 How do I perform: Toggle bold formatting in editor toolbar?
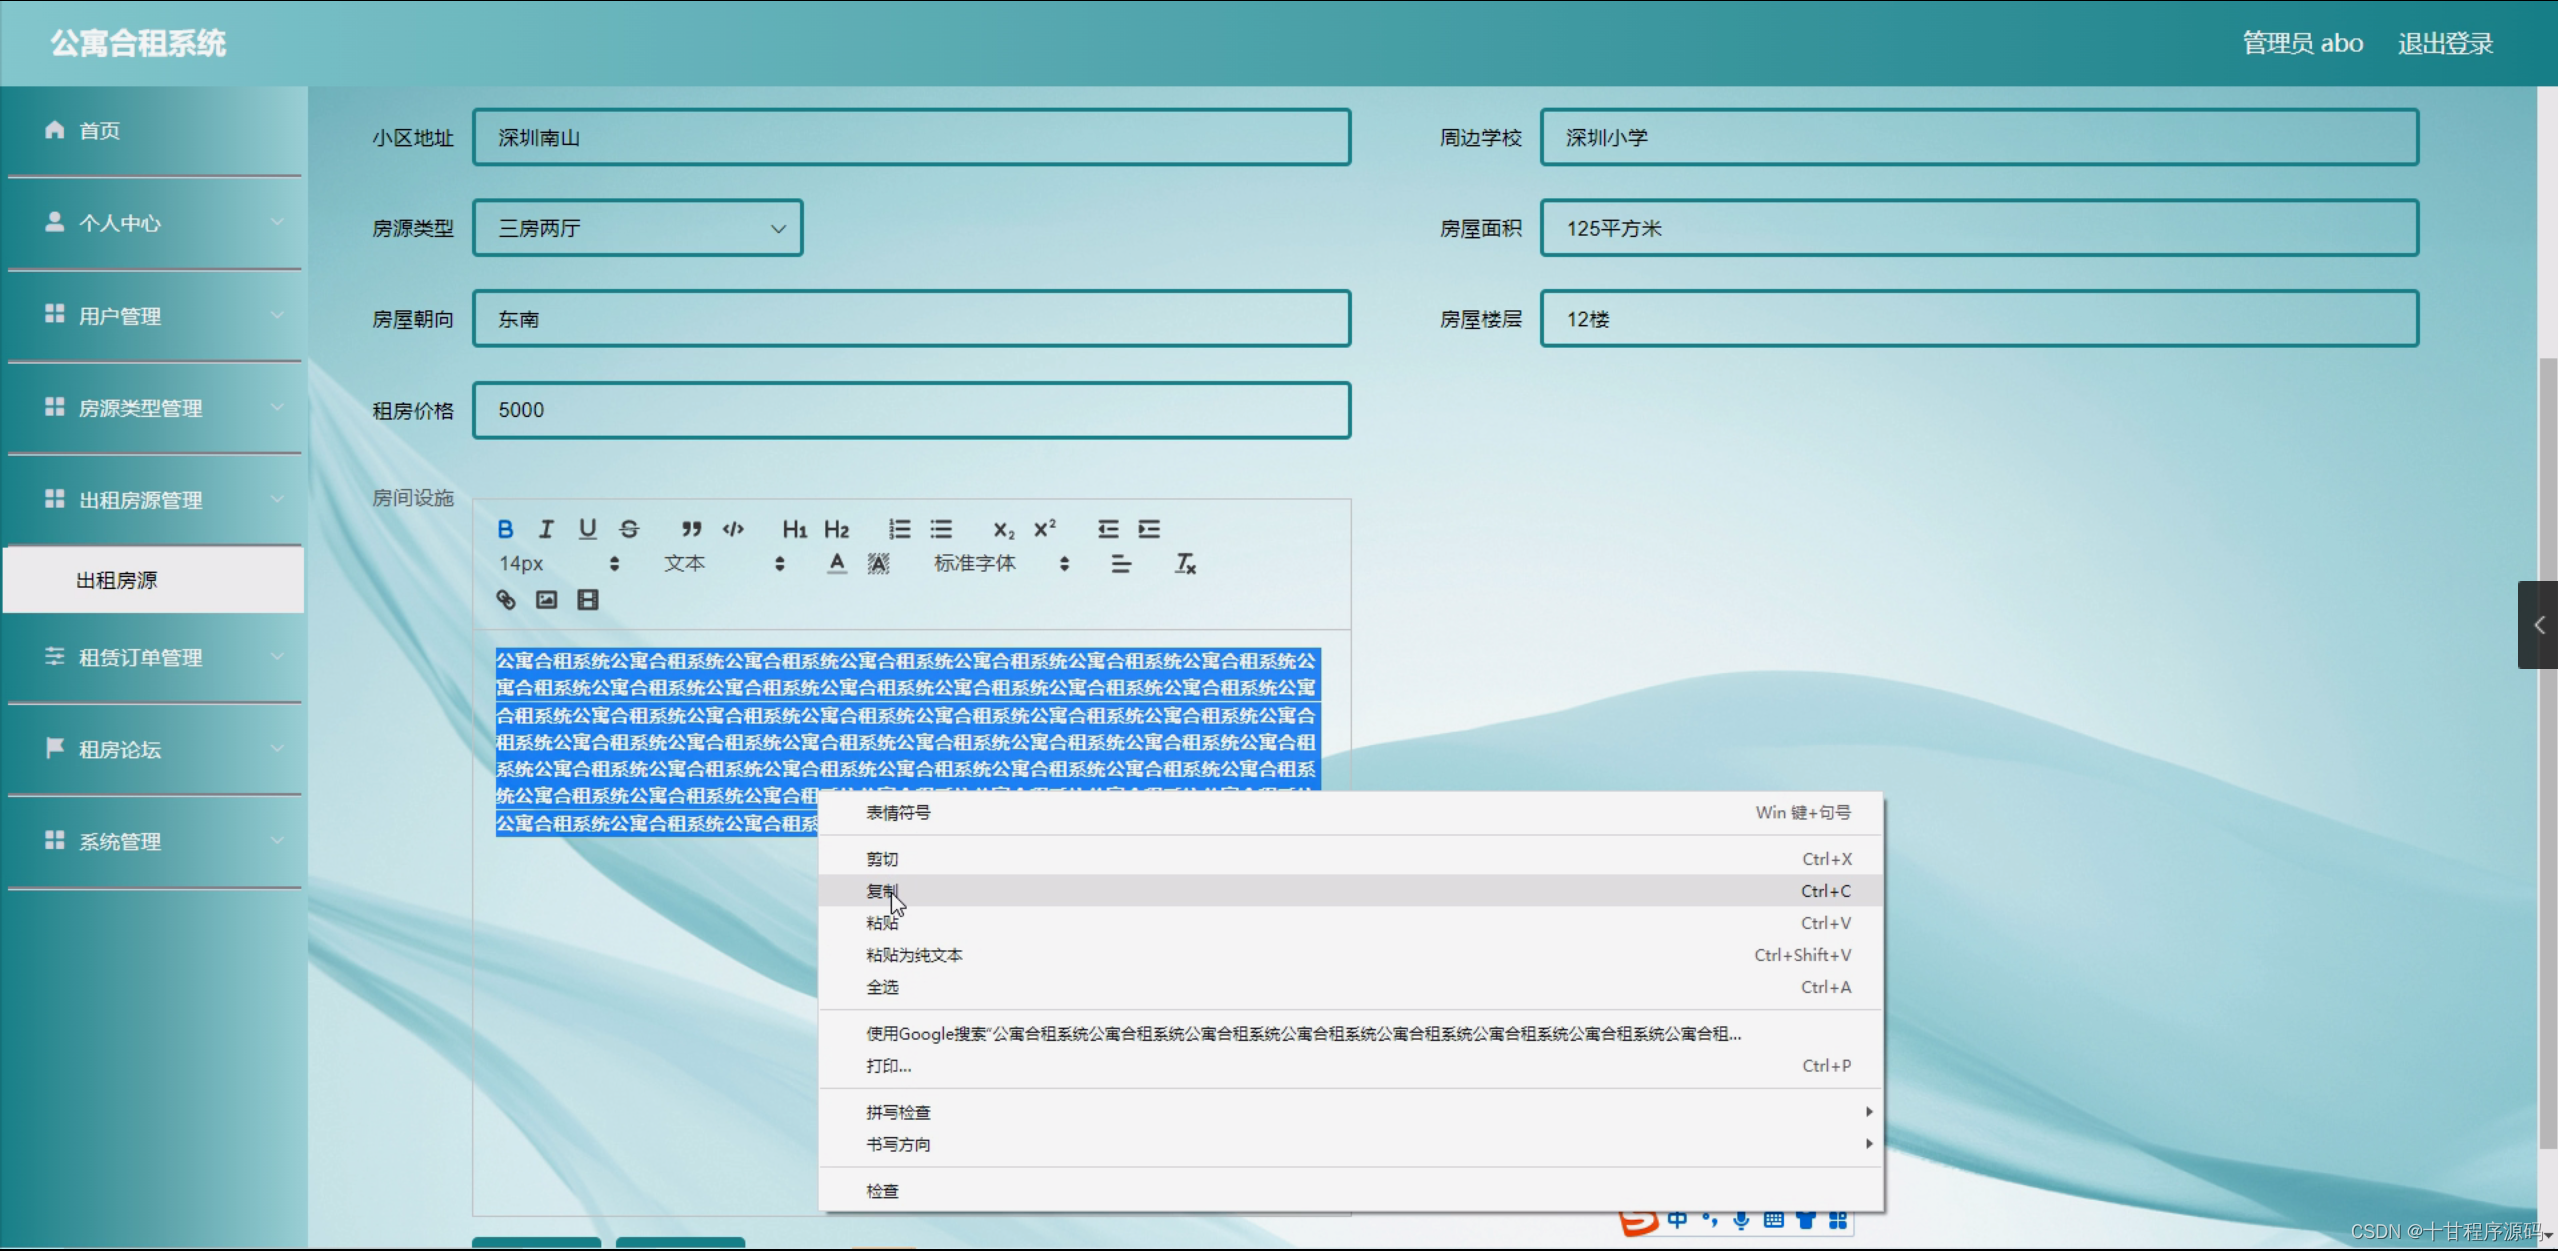pyautogui.click(x=505, y=529)
